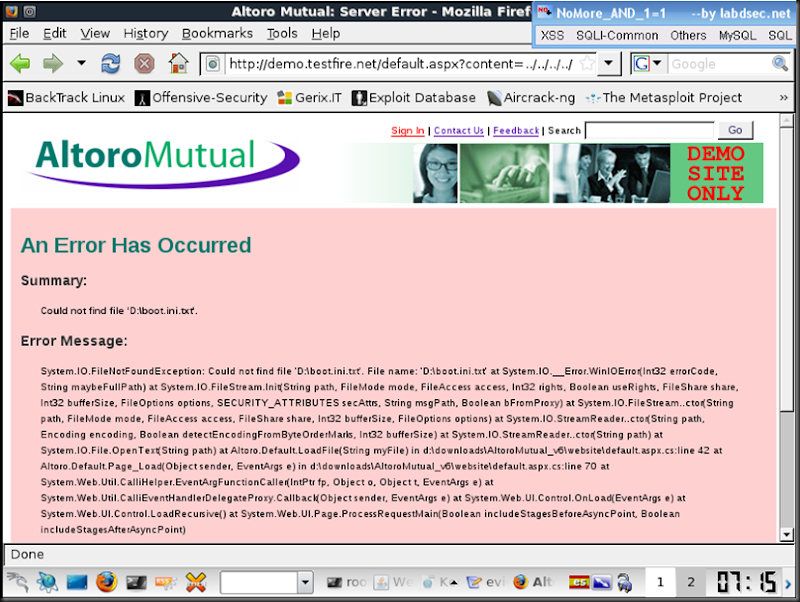Click the taskbar command input box
The width and height of the screenshot is (800, 602).
[259, 582]
